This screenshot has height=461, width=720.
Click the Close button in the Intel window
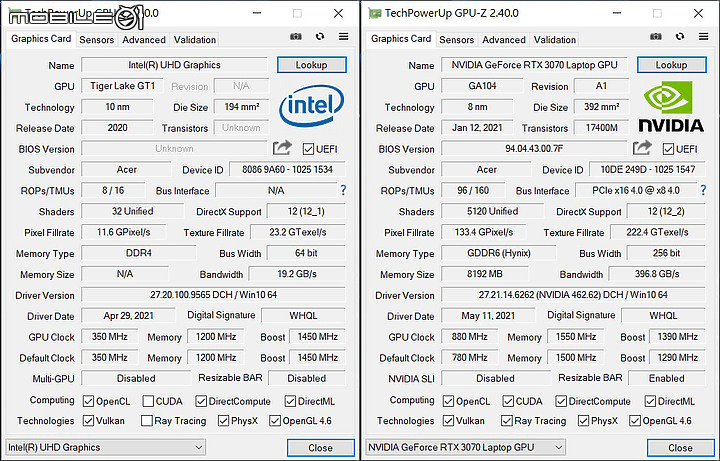pyautogui.click(x=321, y=448)
